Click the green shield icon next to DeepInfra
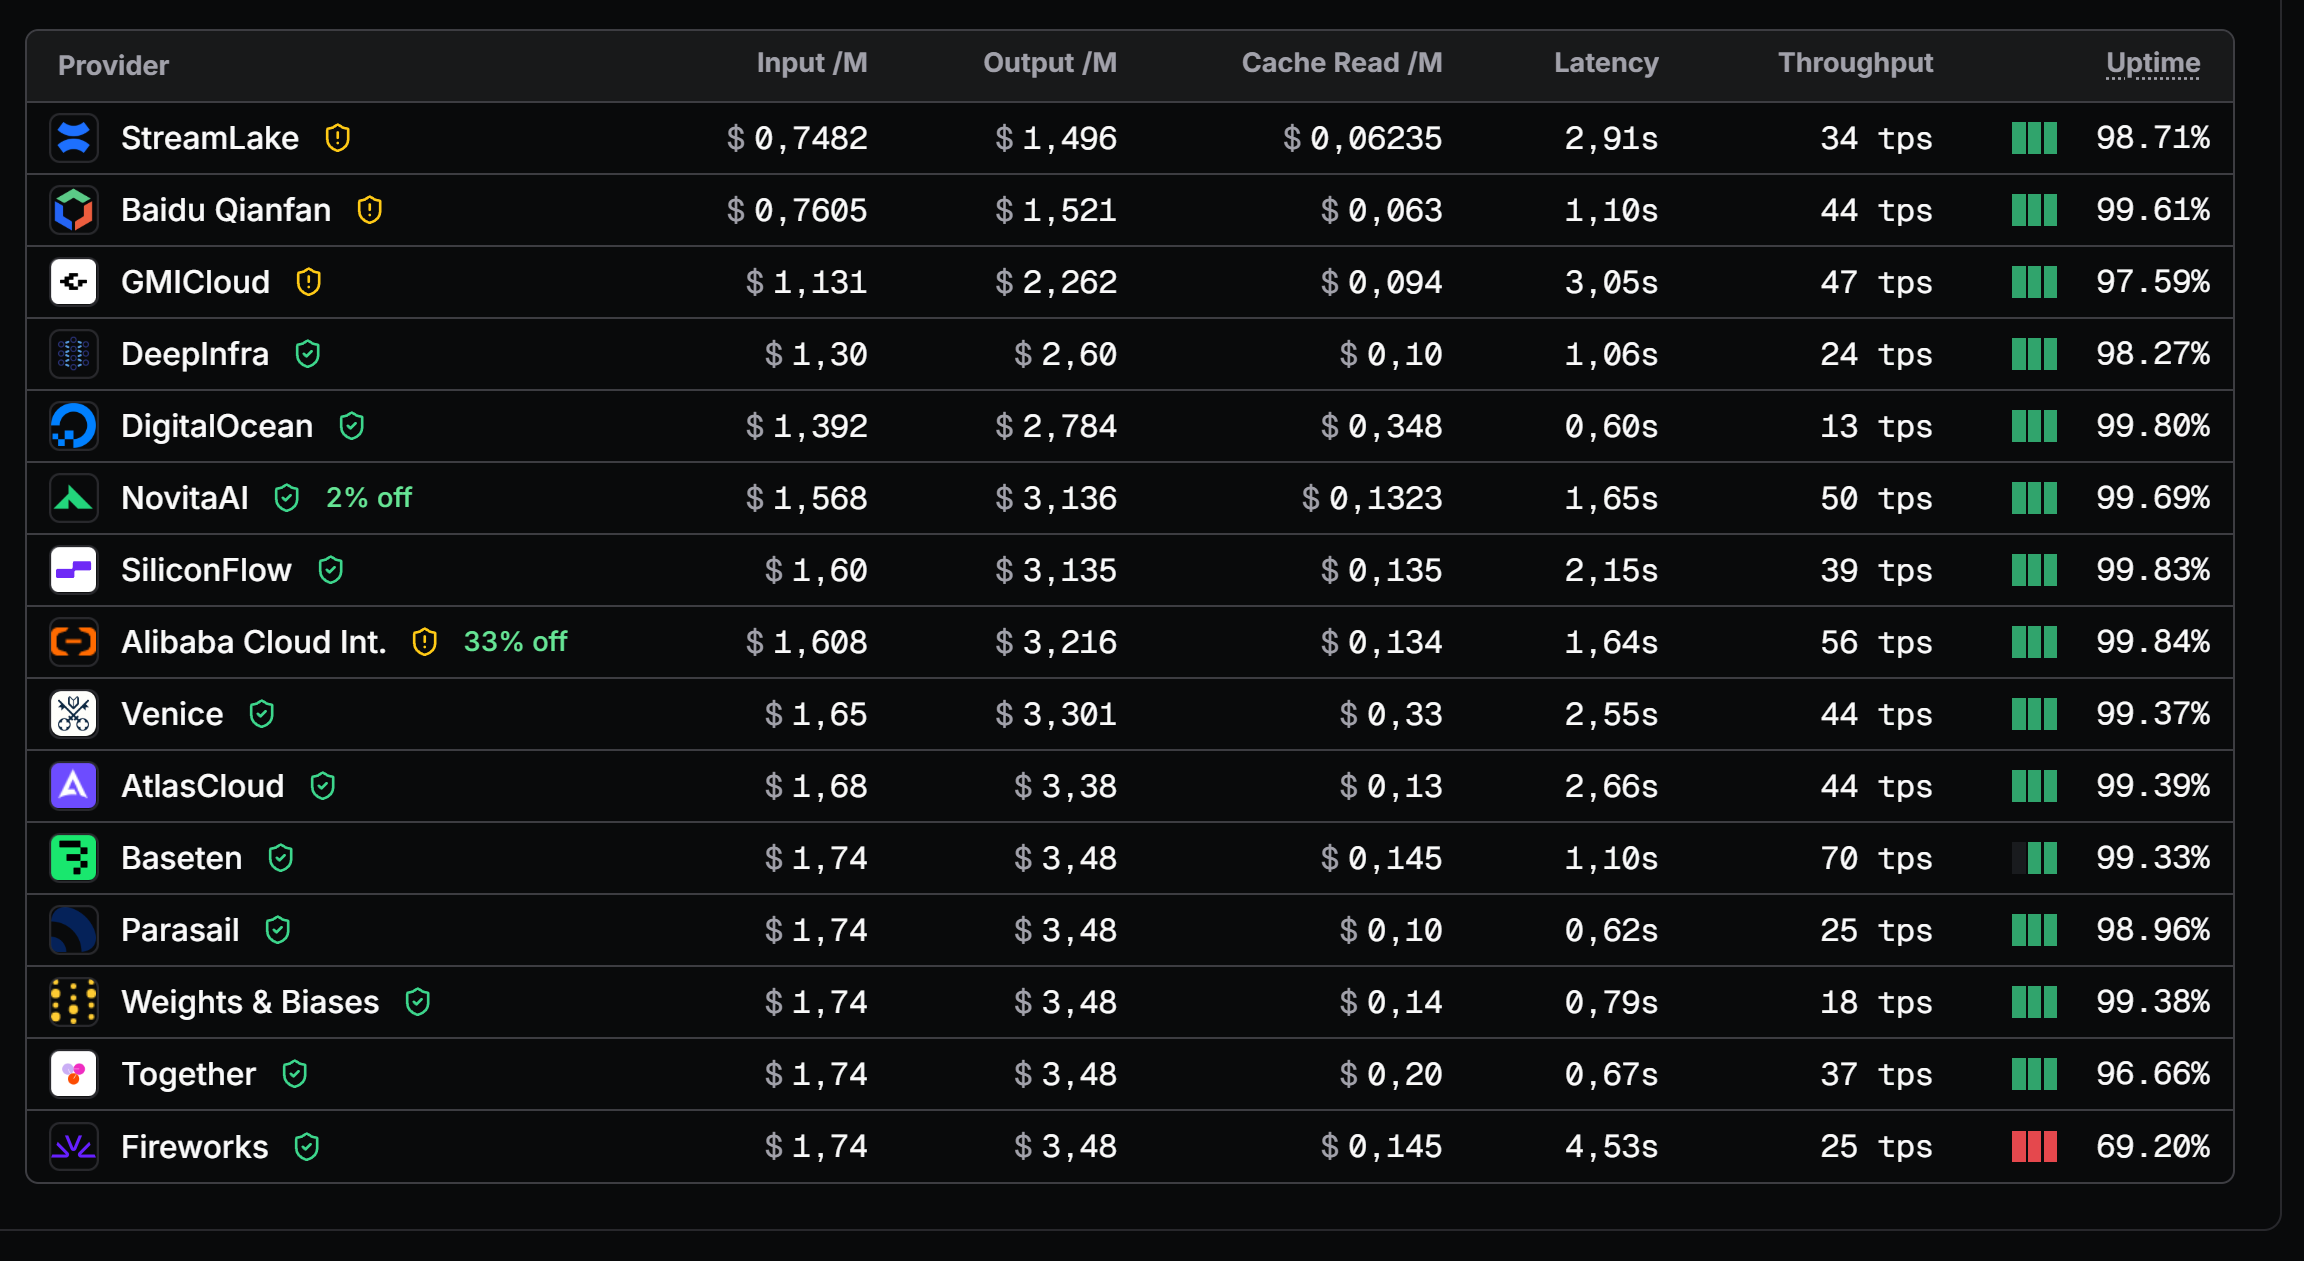 tap(308, 354)
